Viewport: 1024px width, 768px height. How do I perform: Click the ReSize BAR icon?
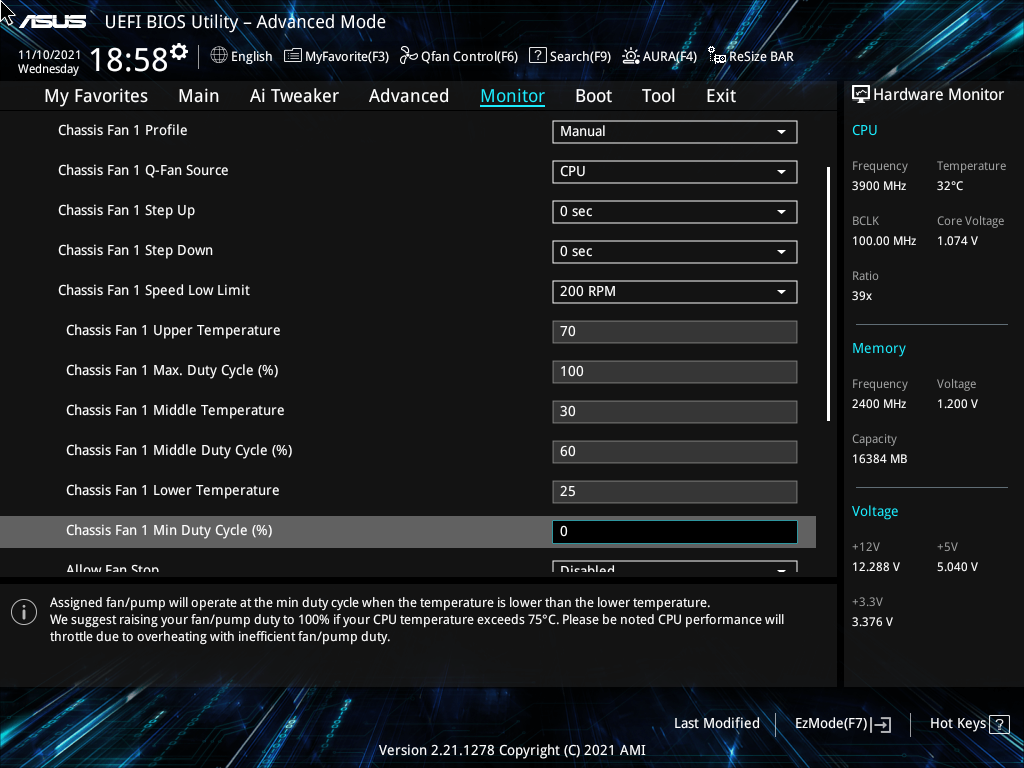pyautogui.click(x=716, y=56)
